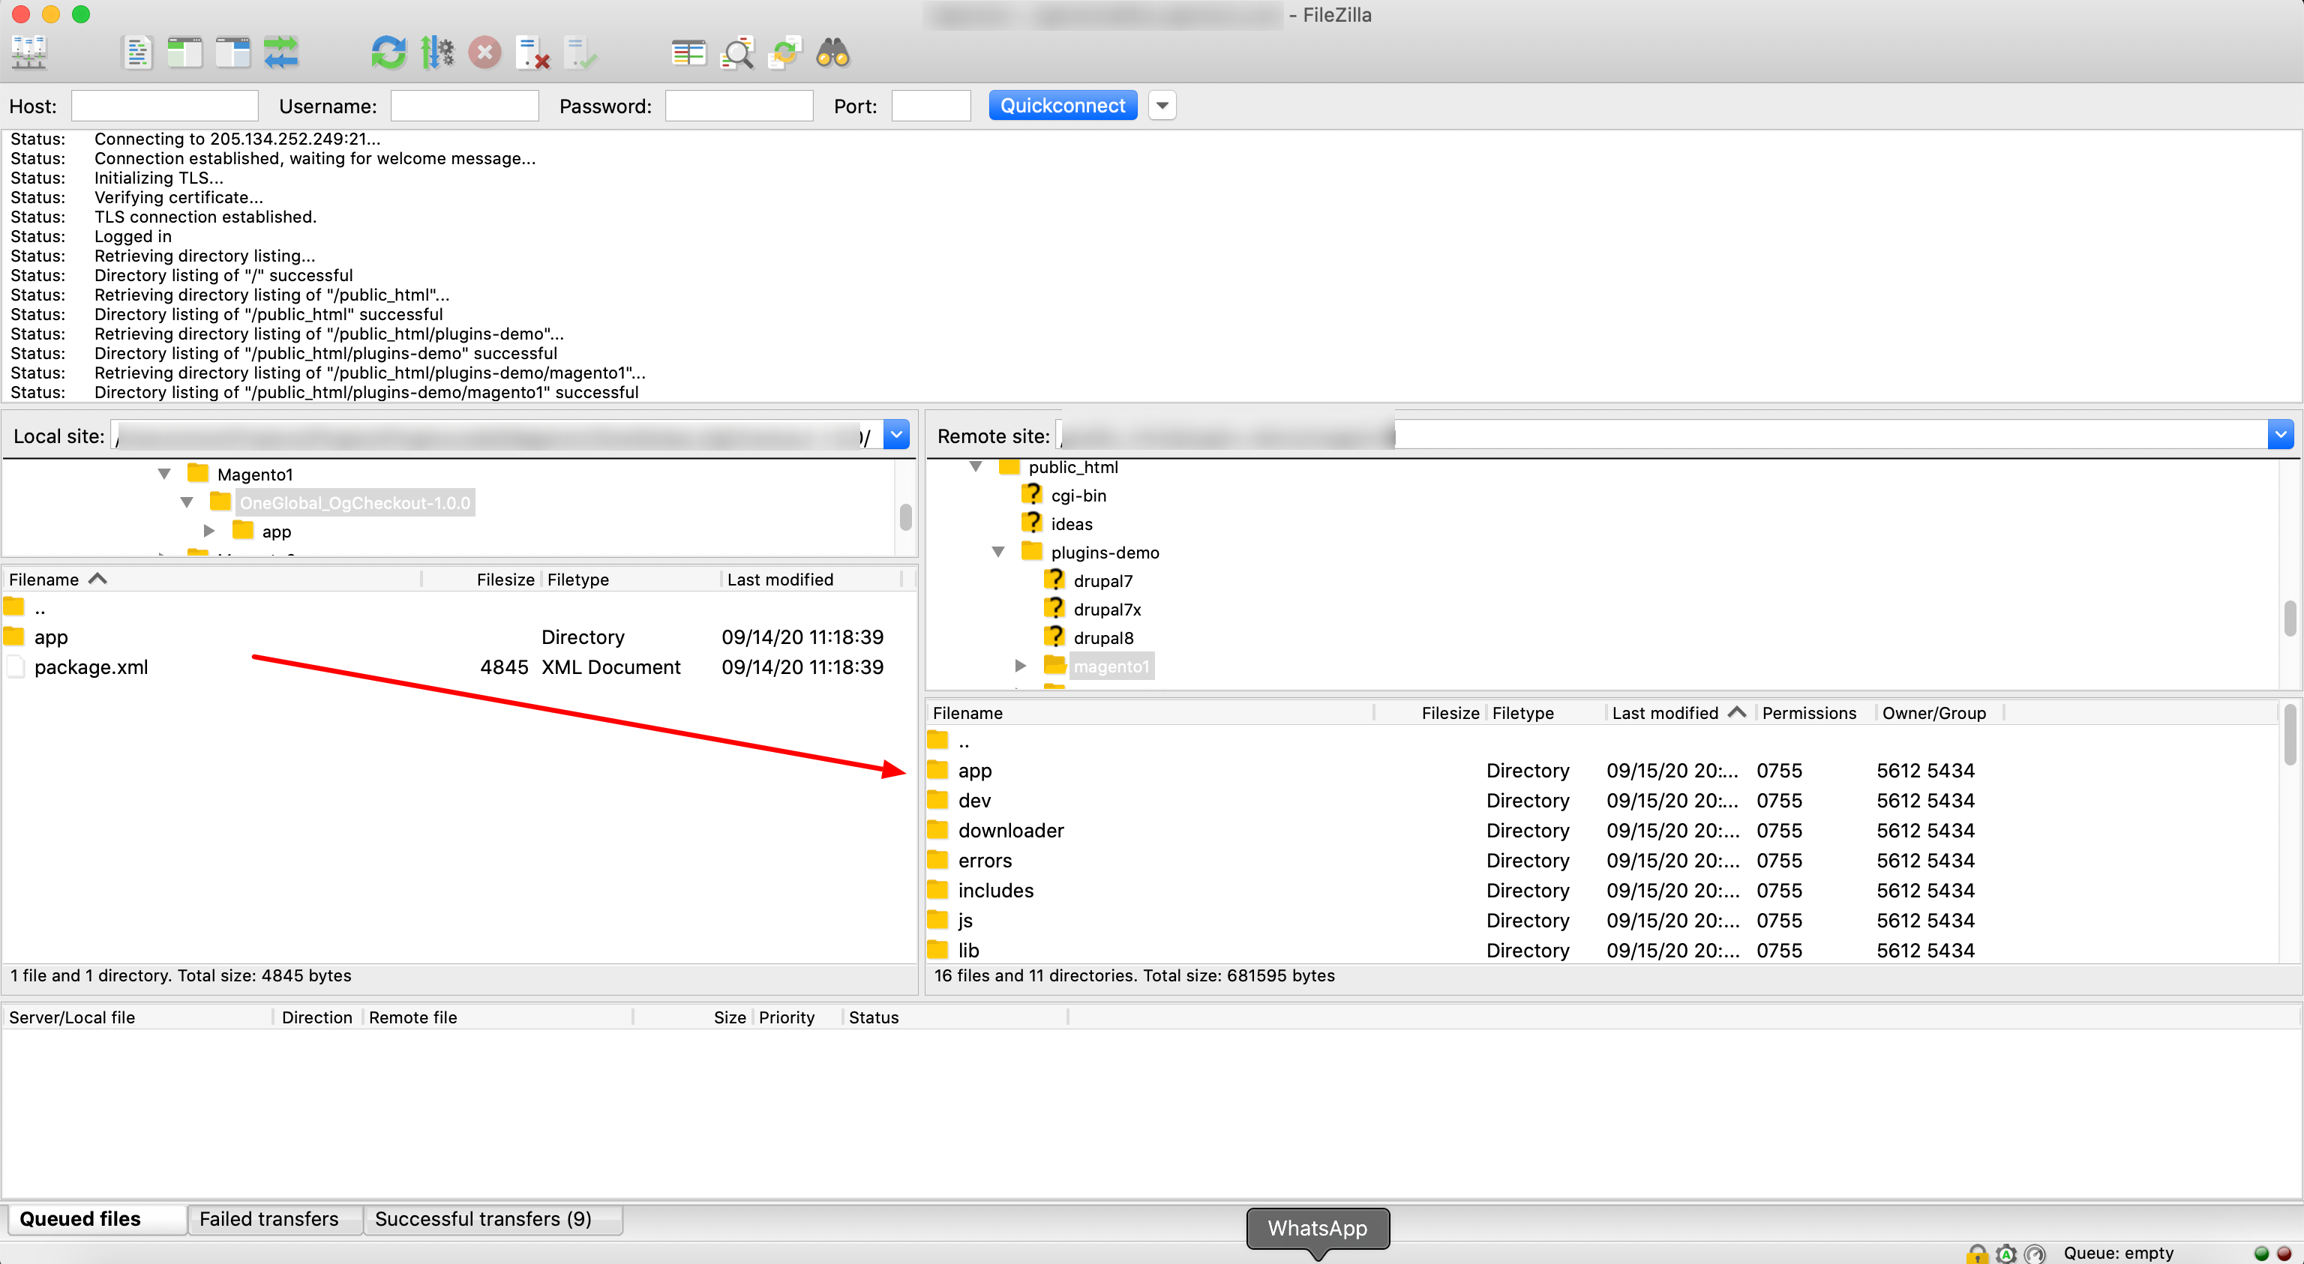This screenshot has height=1264, width=2304.
Task: Open the Local site path dropdown
Action: pos(896,436)
